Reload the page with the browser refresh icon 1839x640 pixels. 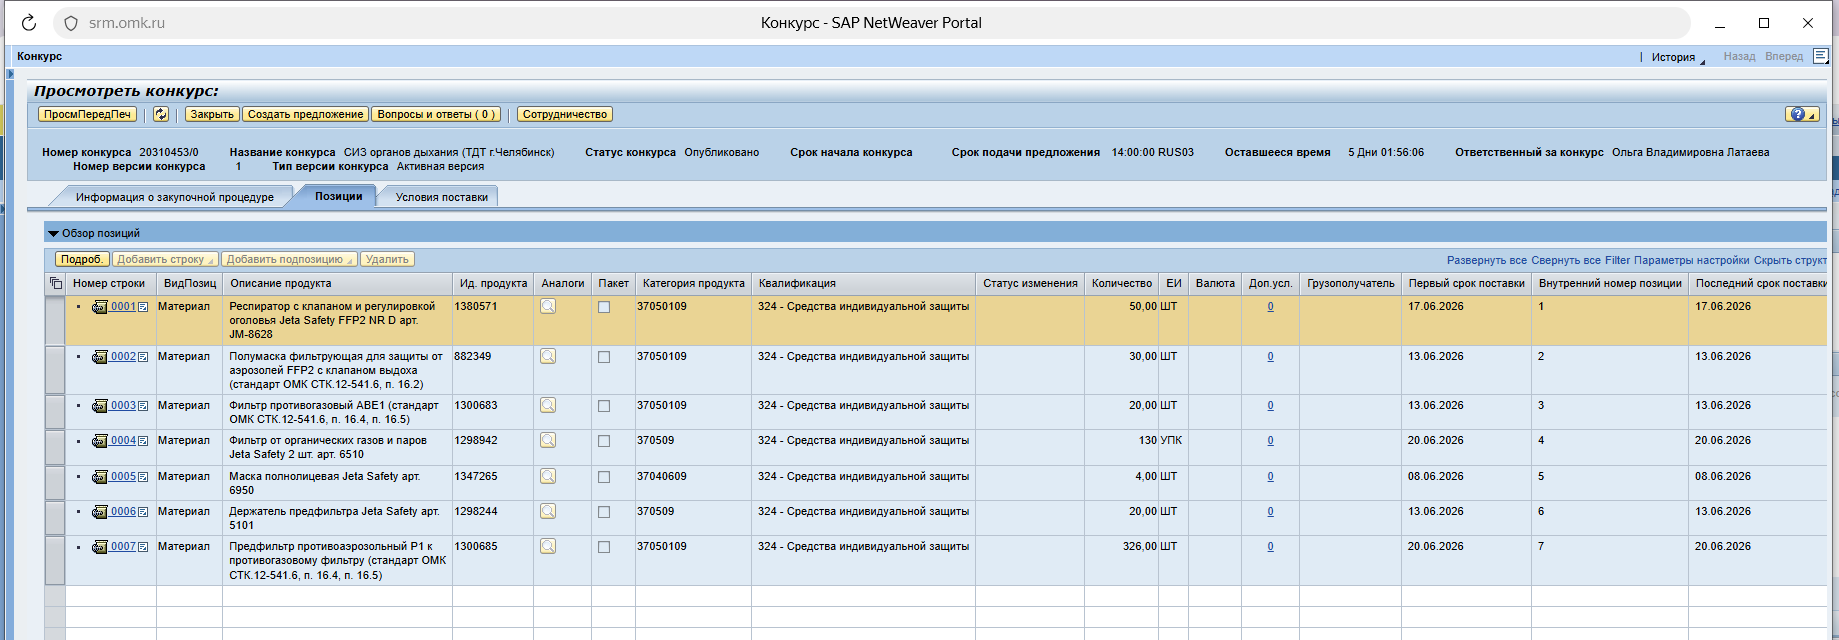point(28,23)
